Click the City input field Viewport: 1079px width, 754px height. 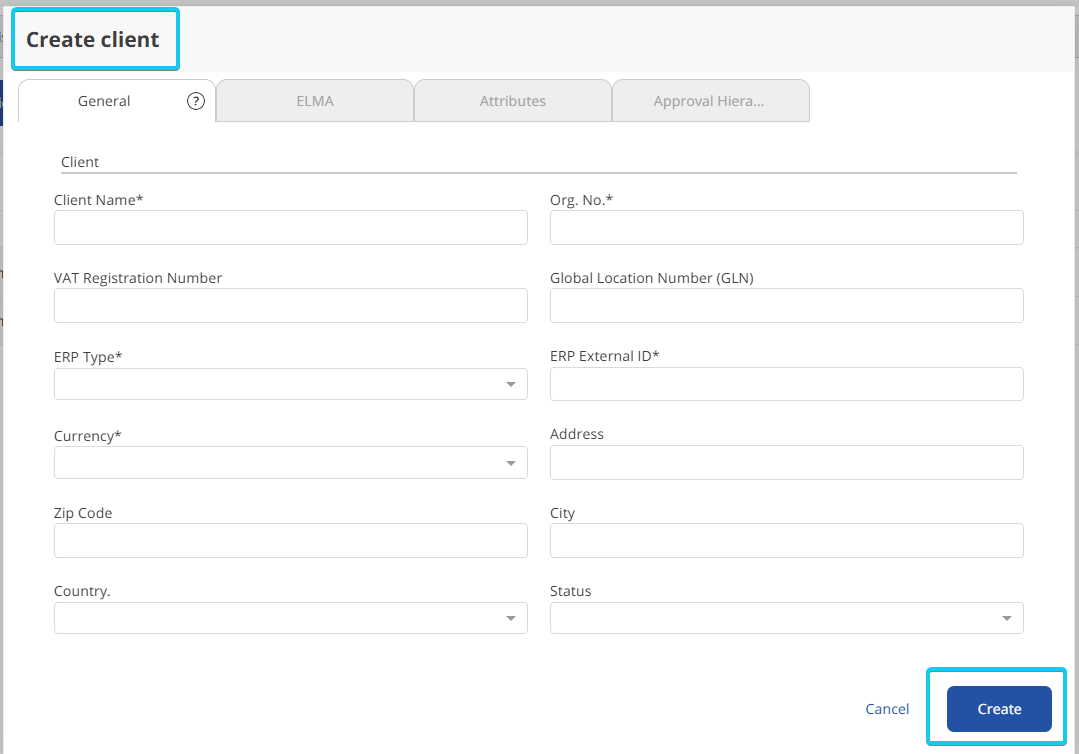point(787,541)
